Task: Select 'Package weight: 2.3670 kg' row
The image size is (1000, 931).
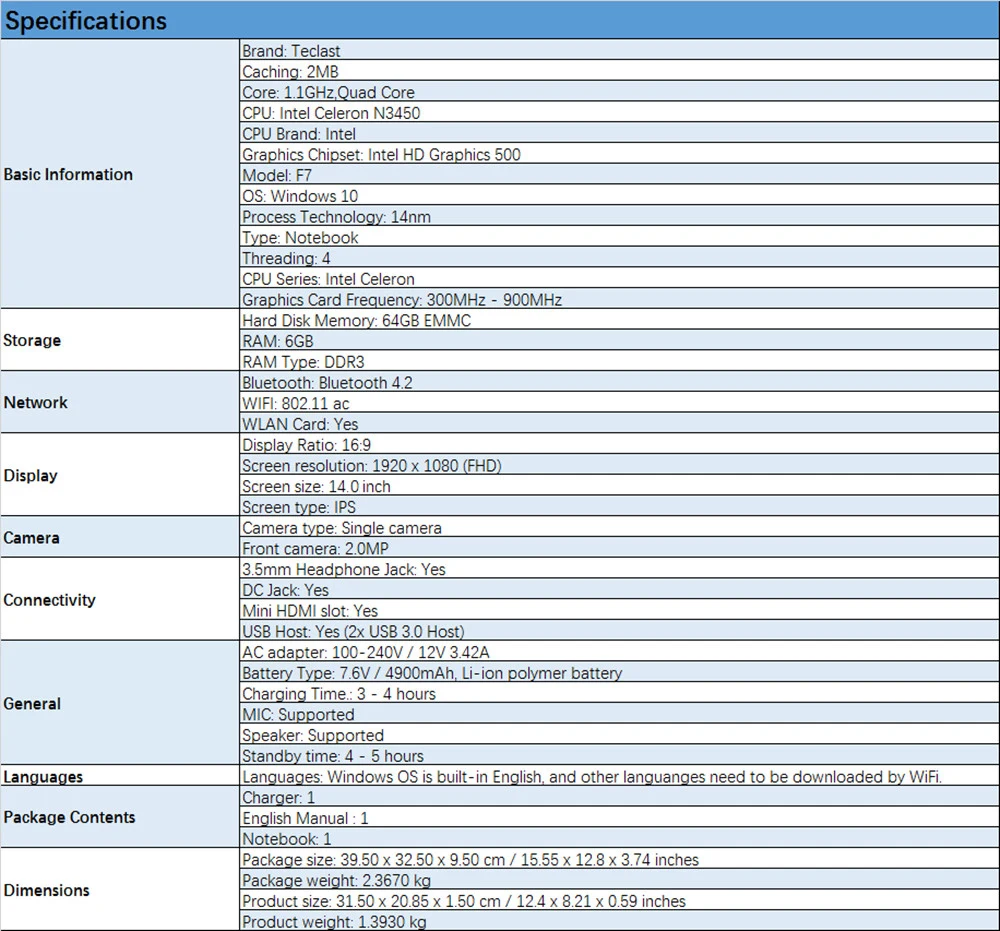Action: click(619, 879)
